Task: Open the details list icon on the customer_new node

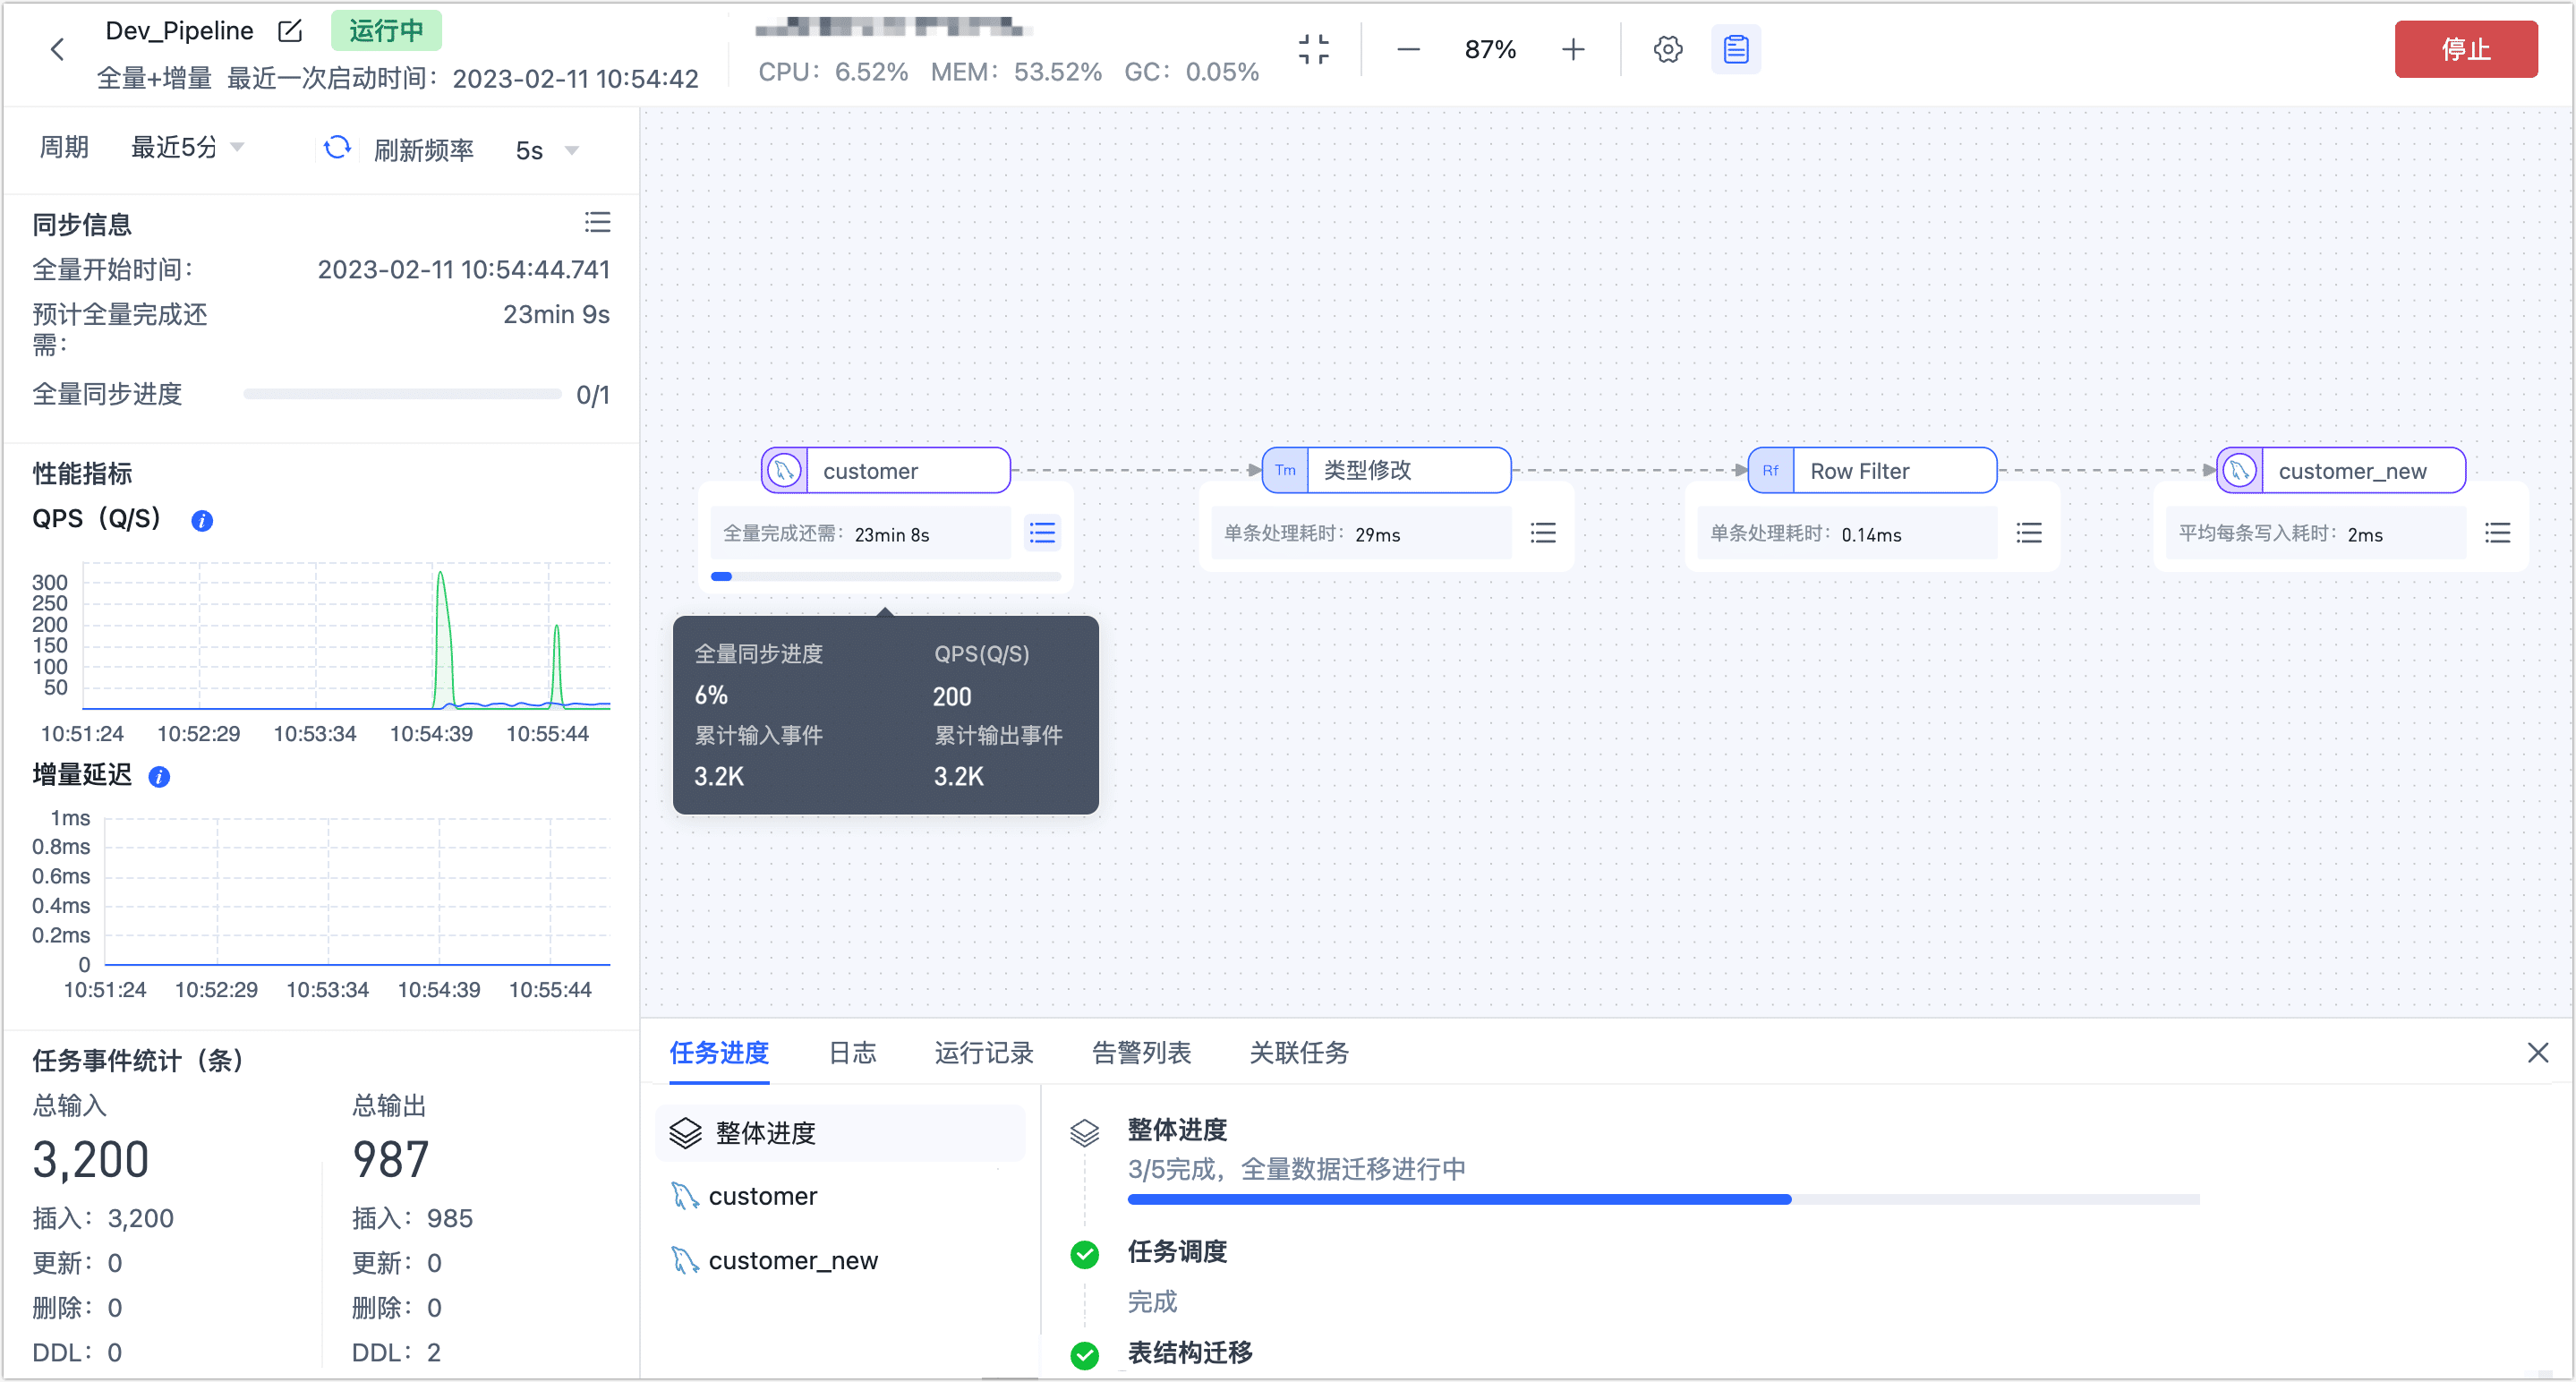Action: 2498,533
